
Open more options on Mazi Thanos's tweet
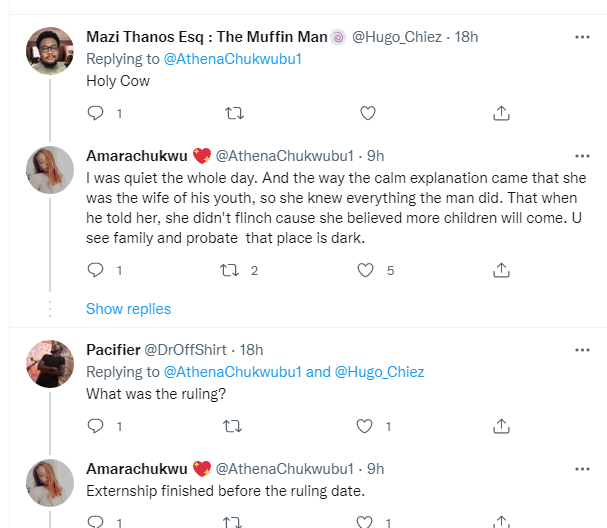click(x=581, y=37)
